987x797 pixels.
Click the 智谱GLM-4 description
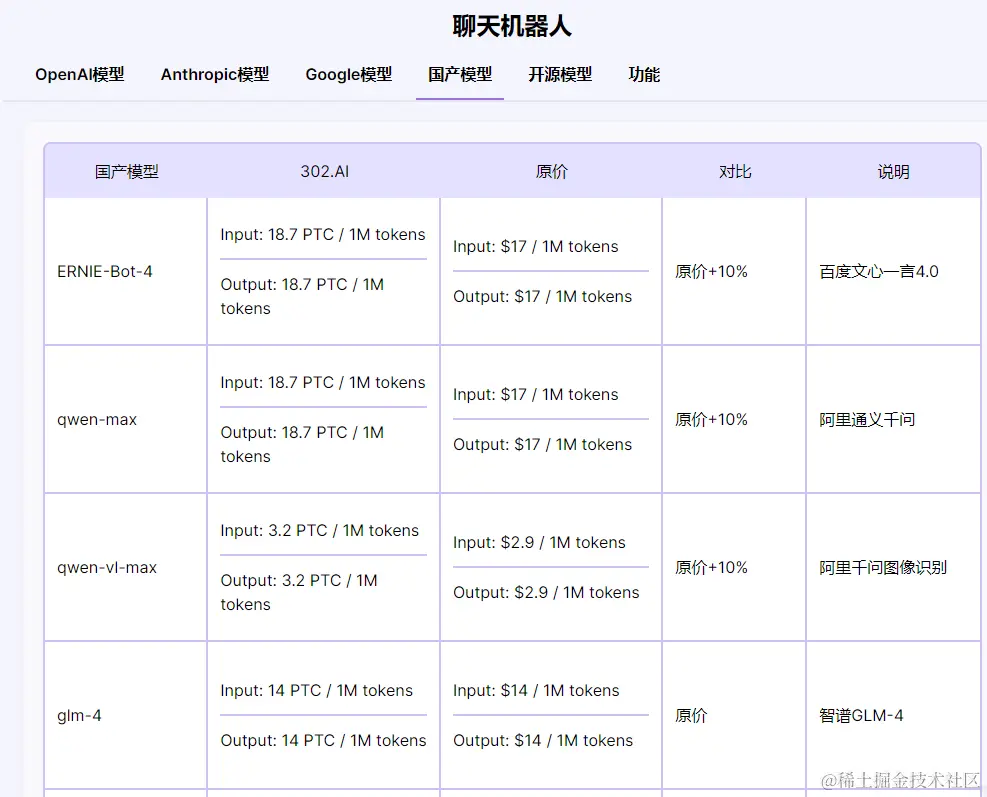pyautogui.click(x=861, y=716)
